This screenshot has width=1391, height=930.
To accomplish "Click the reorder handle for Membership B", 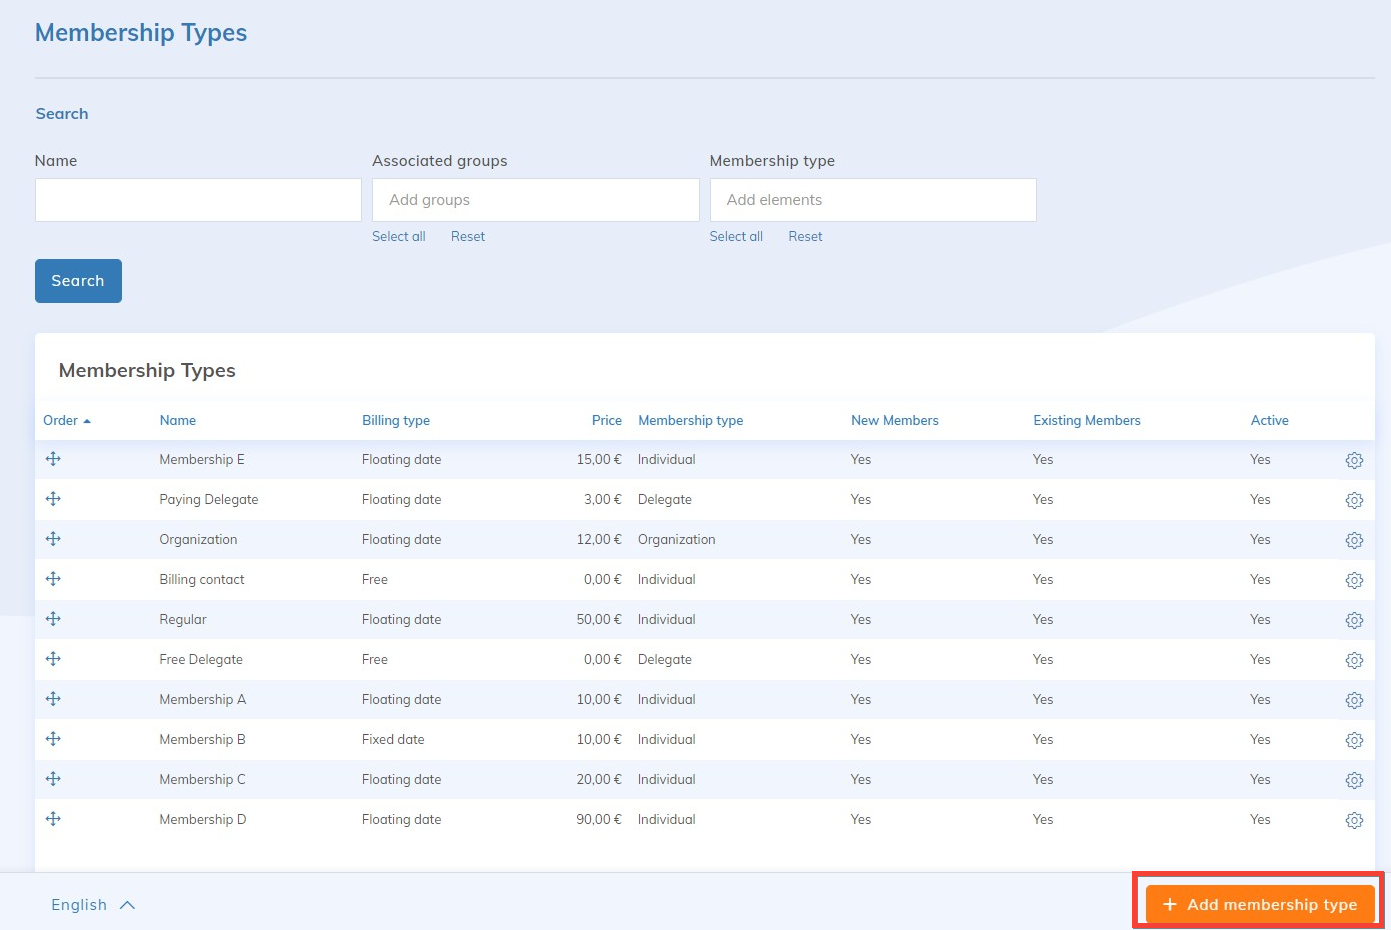I will point(53,739).
